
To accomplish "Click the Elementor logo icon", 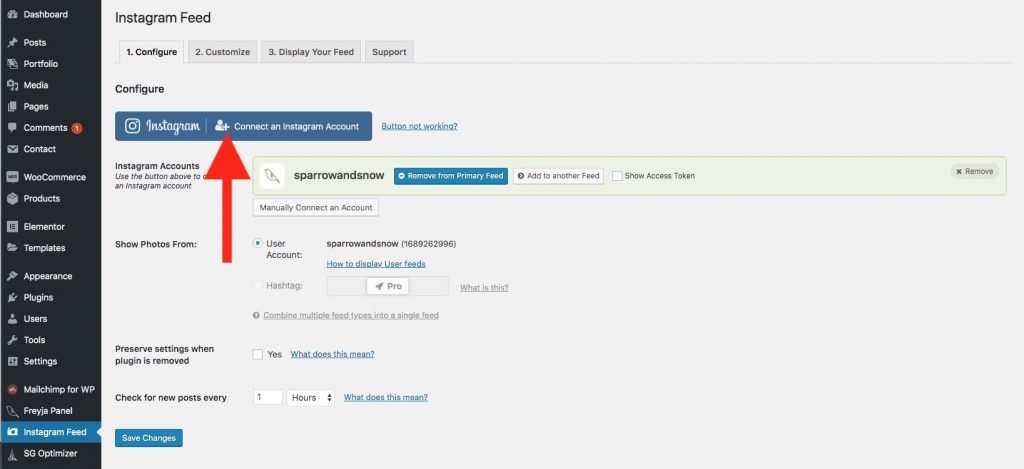I will pyautogui.click(x=12, y=227).
